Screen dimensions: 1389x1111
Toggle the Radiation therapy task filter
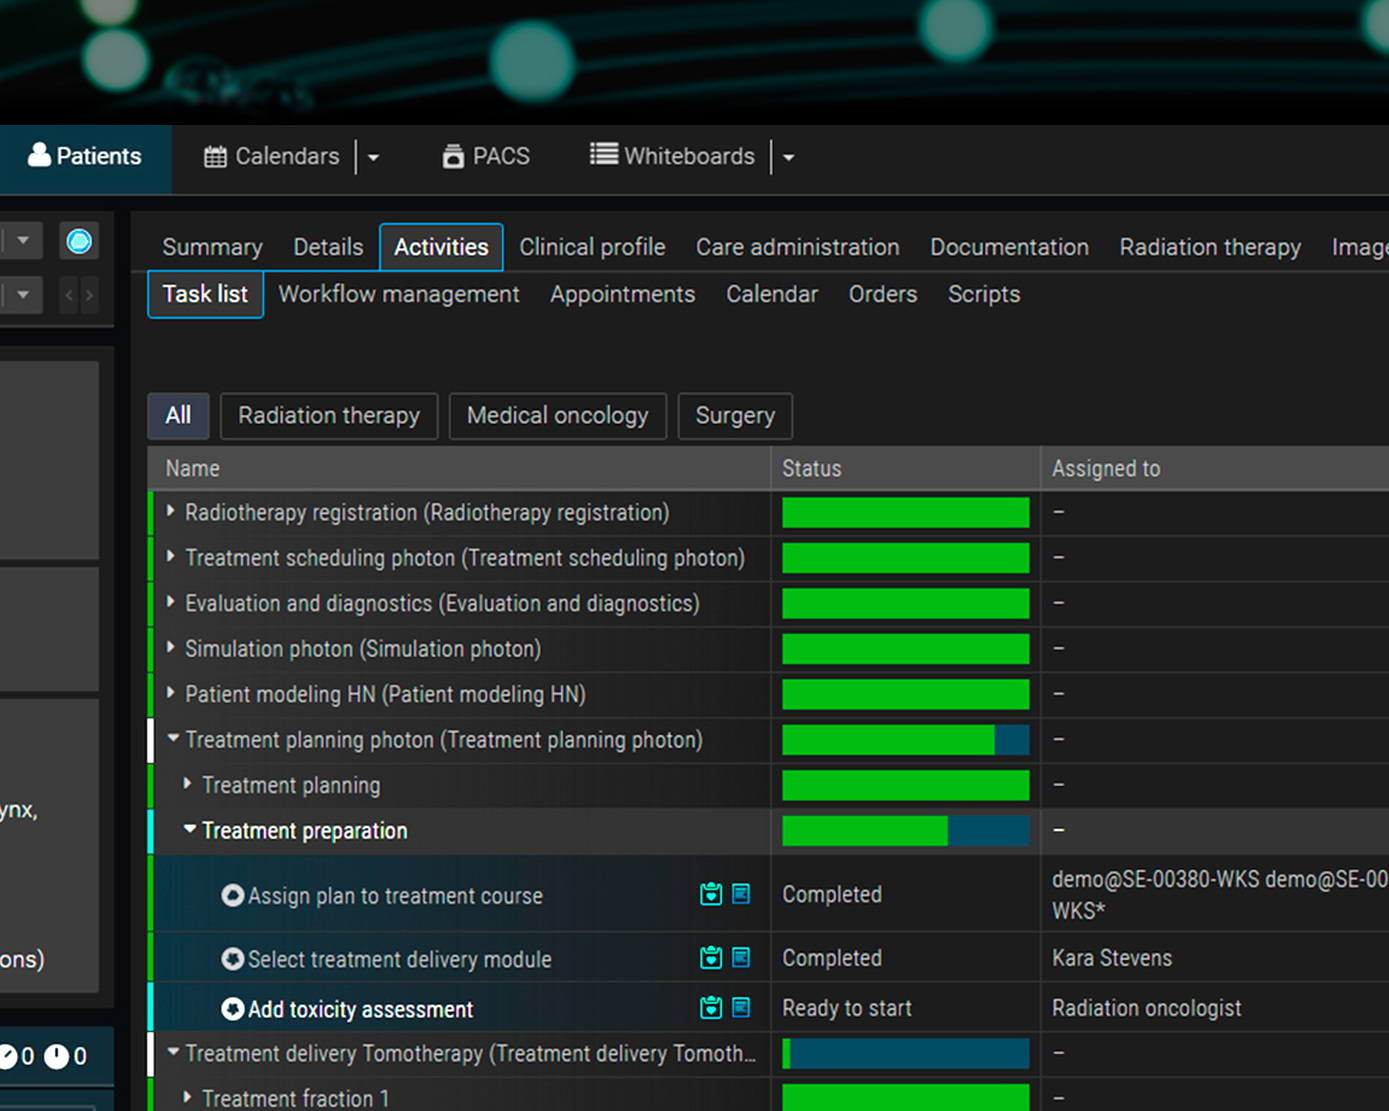click(x=329, y=416)
